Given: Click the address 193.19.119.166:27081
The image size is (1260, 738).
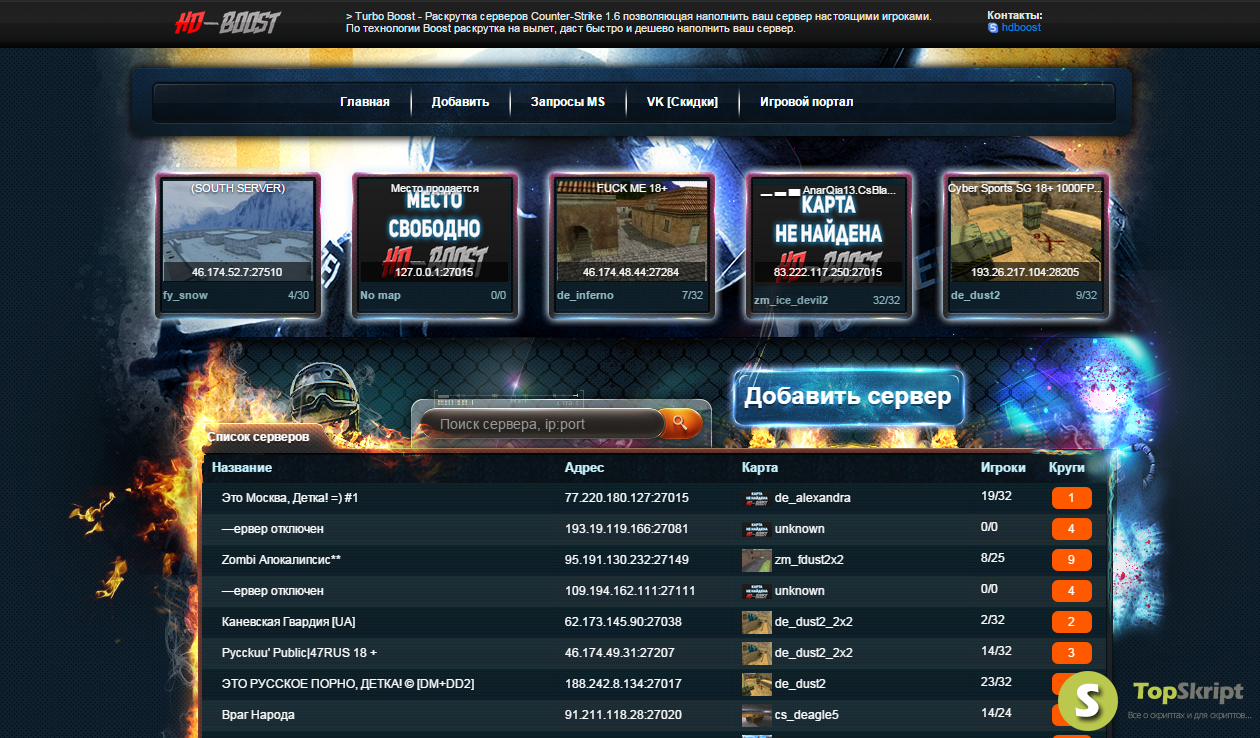Looking at the screenshot, I should pyautogui.click(x=627, y=529).
